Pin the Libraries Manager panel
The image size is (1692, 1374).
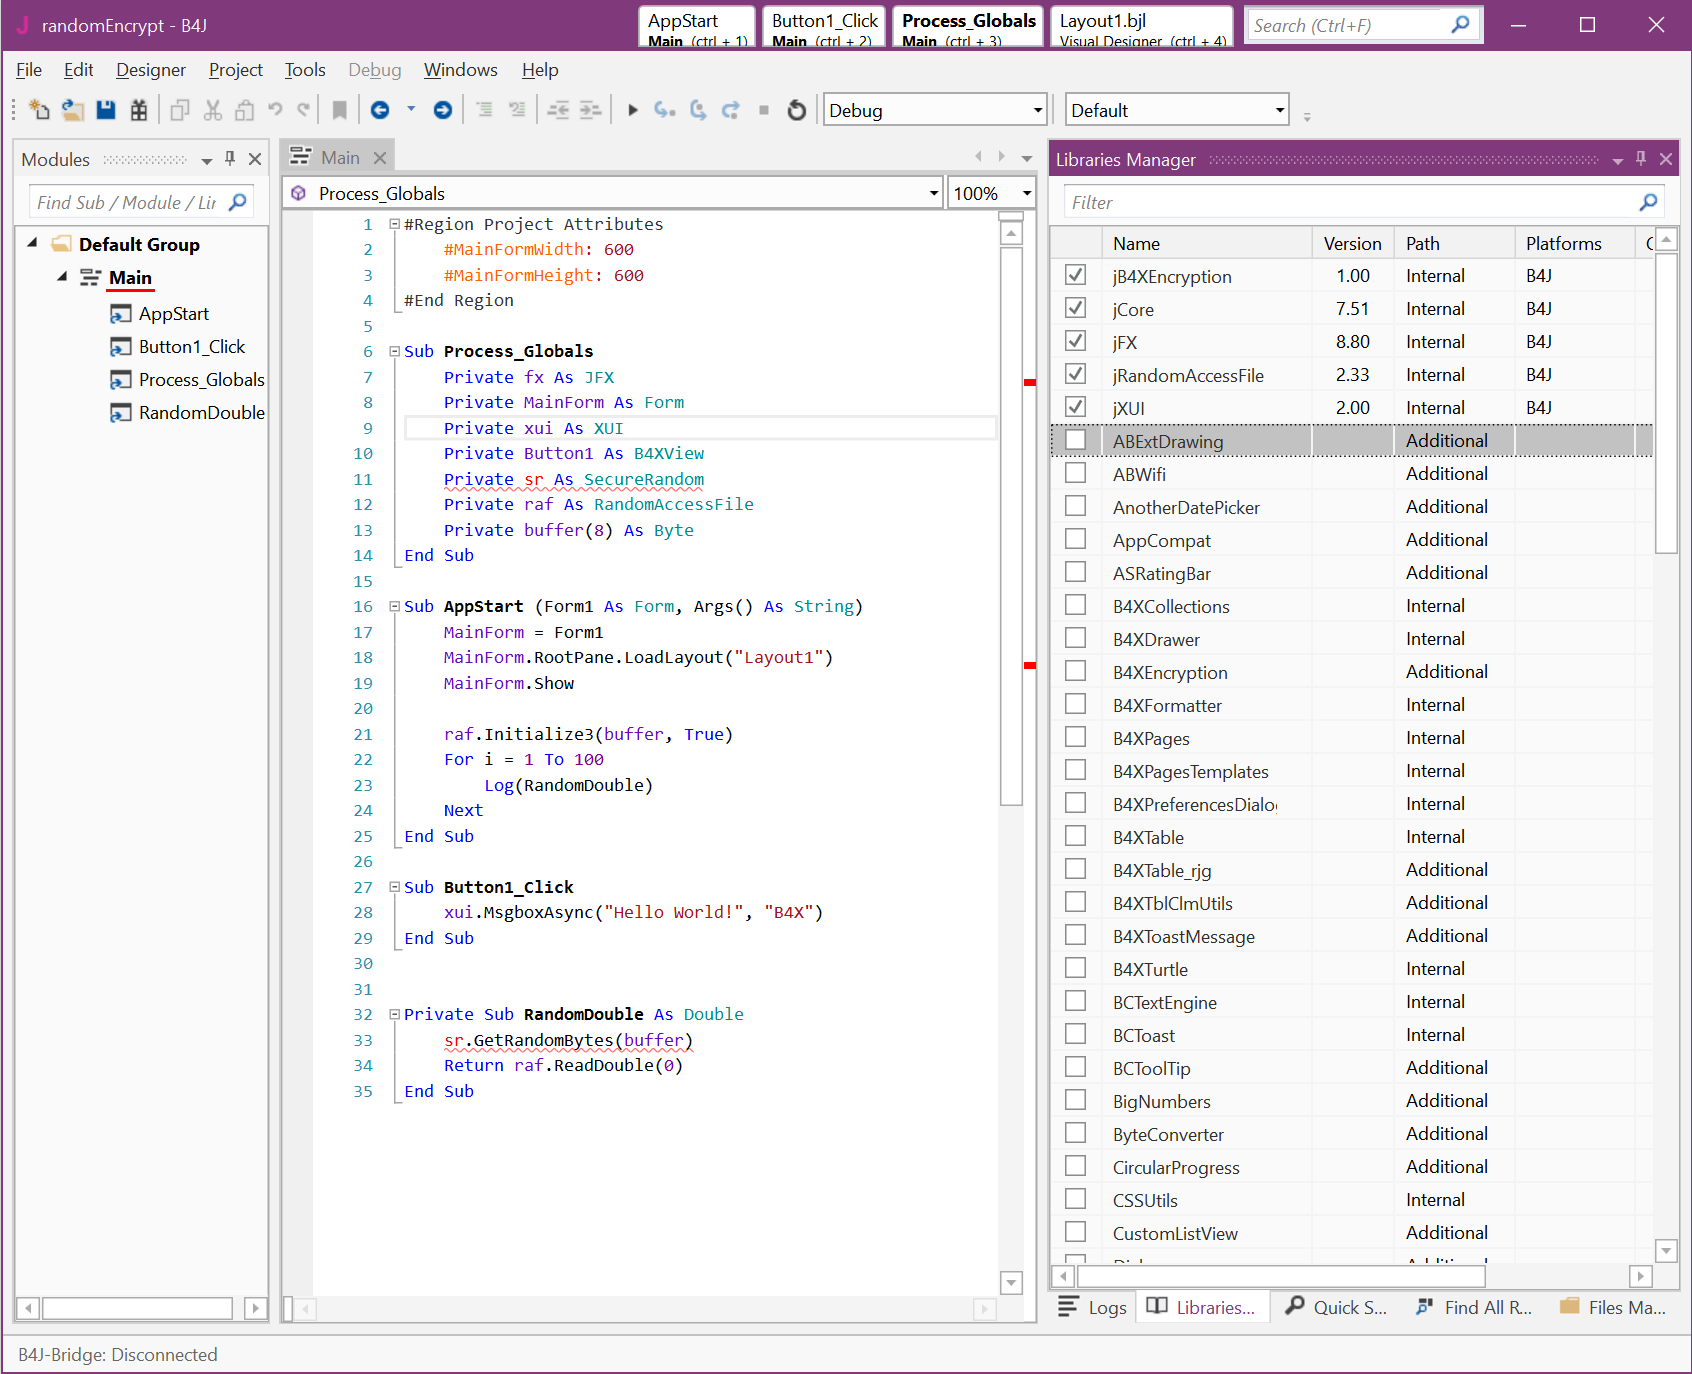click(1641, 159)
